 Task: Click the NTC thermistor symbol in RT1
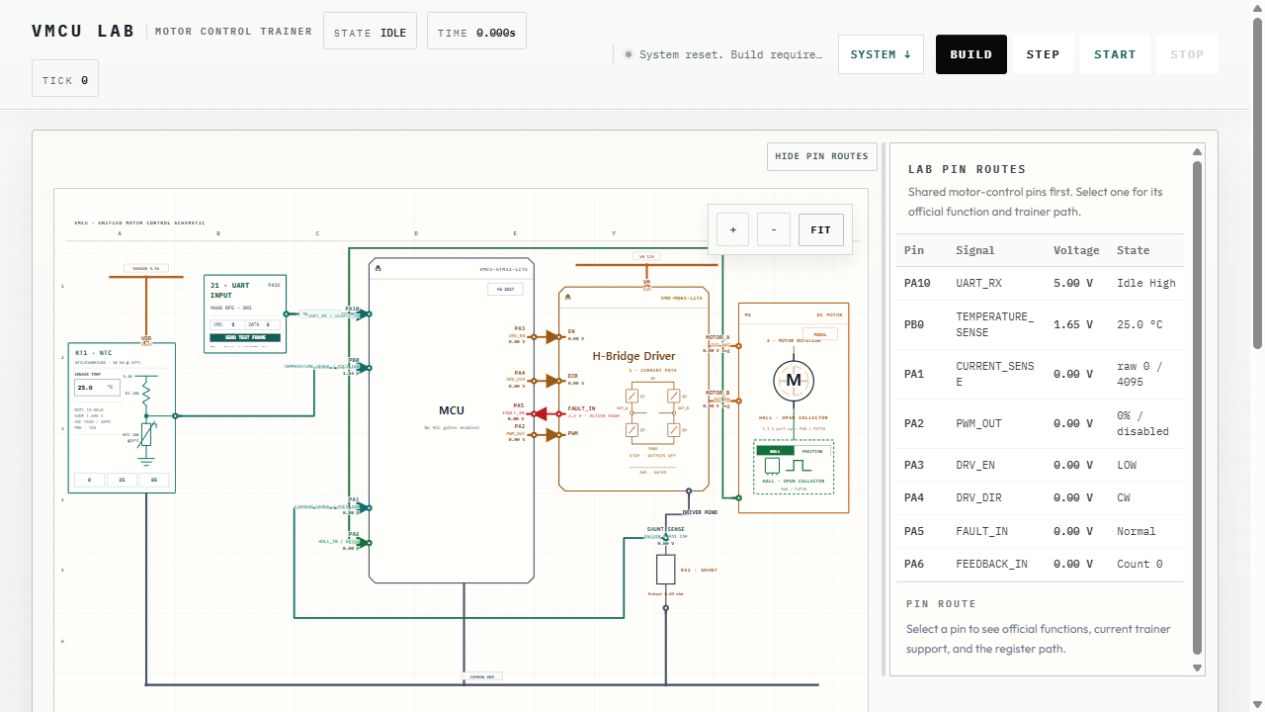(147, 434)
